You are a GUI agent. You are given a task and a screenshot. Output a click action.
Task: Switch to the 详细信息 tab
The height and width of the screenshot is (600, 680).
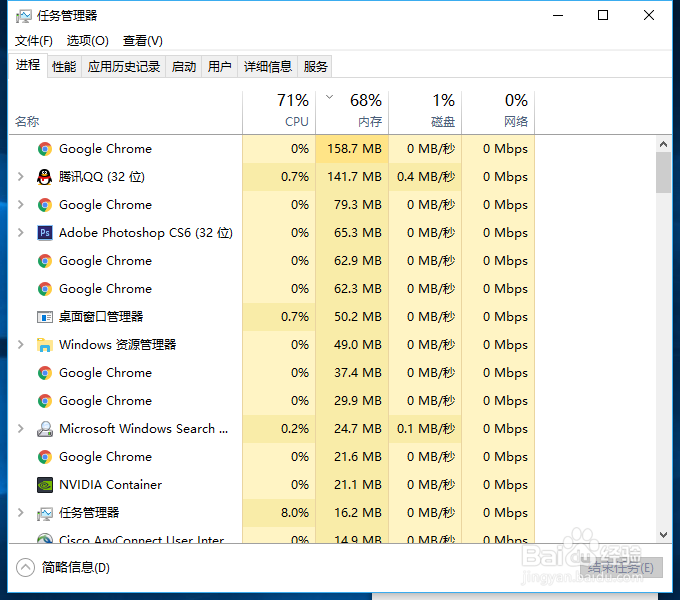tap(268, 67)
